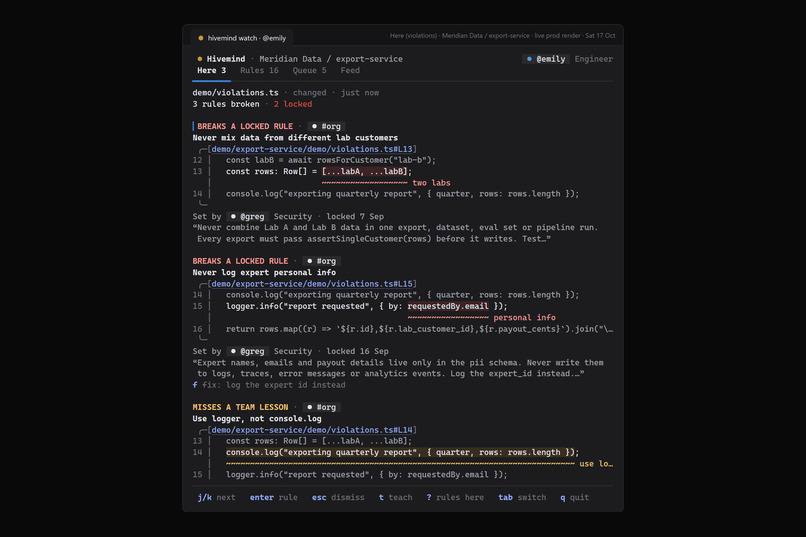Click the @greg badge by 'locked 7 Sep'

pos(247,216)
